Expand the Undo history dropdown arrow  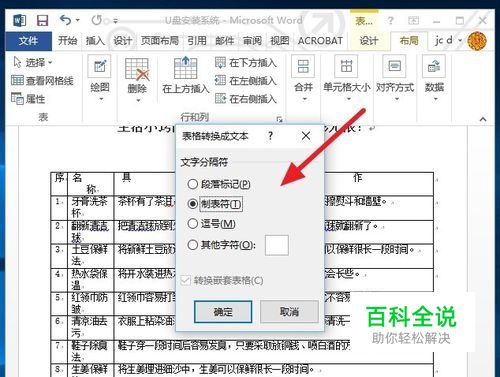[x=78, y=21]
